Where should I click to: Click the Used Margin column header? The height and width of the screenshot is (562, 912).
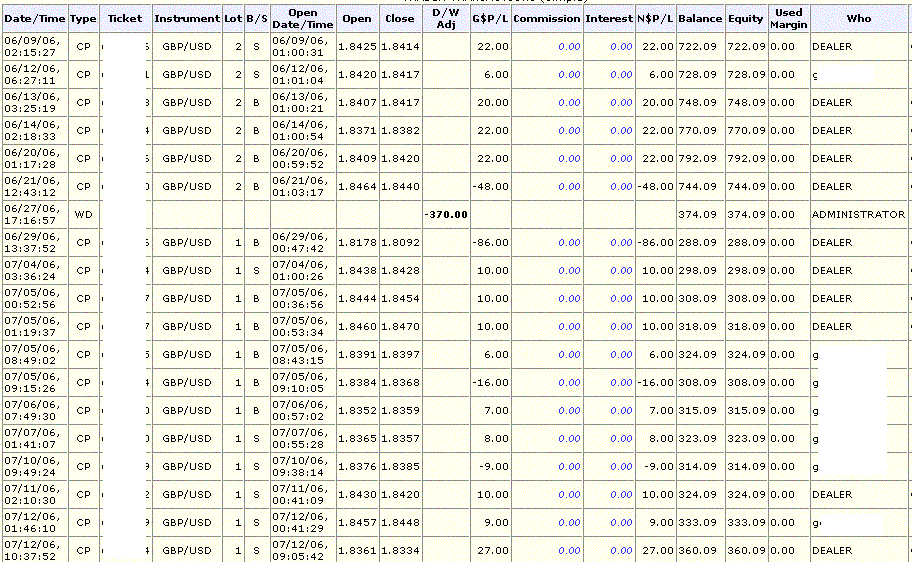789,18
